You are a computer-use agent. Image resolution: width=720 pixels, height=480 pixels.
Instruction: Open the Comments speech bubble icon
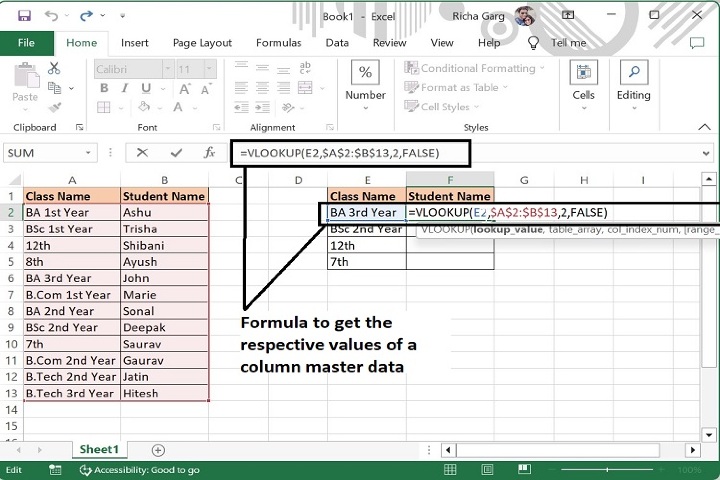pos(697,43)
